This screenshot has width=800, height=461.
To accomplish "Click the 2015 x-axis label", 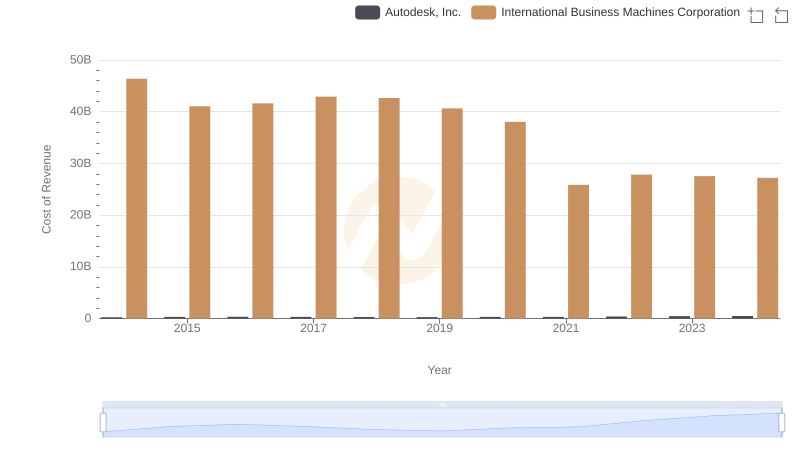I will click(187, 328).
